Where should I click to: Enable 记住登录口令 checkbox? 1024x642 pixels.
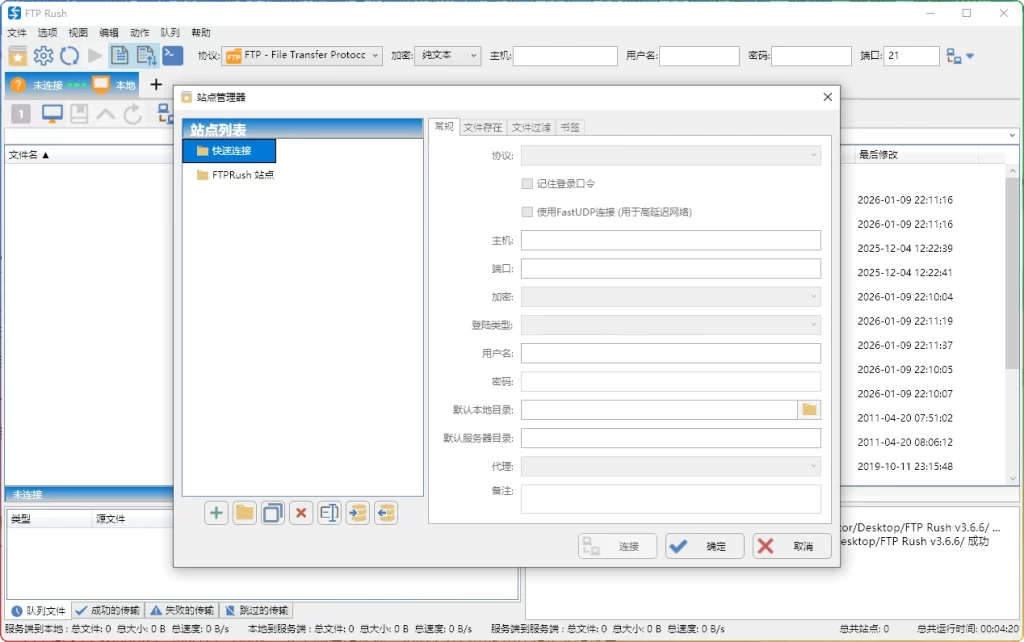527,183
